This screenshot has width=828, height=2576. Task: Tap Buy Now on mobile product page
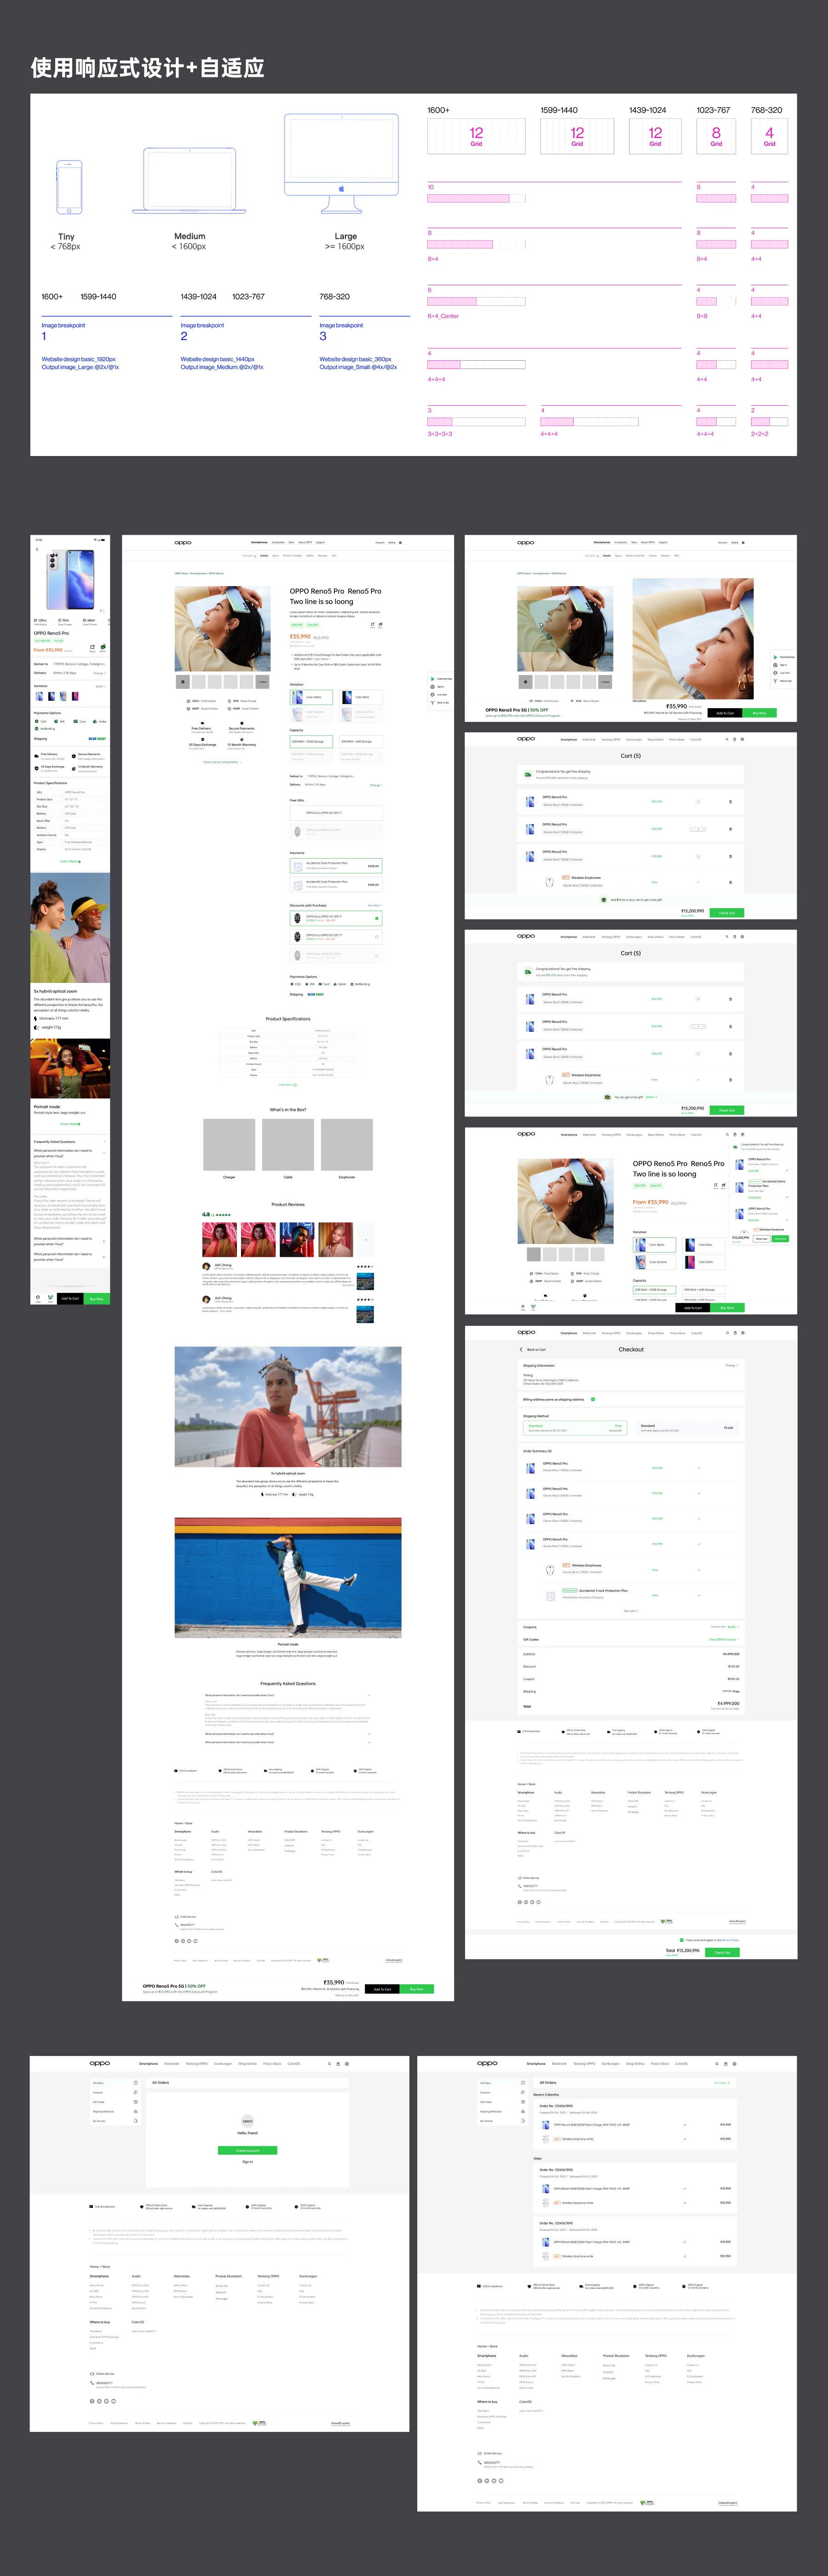coord(97,1299)
